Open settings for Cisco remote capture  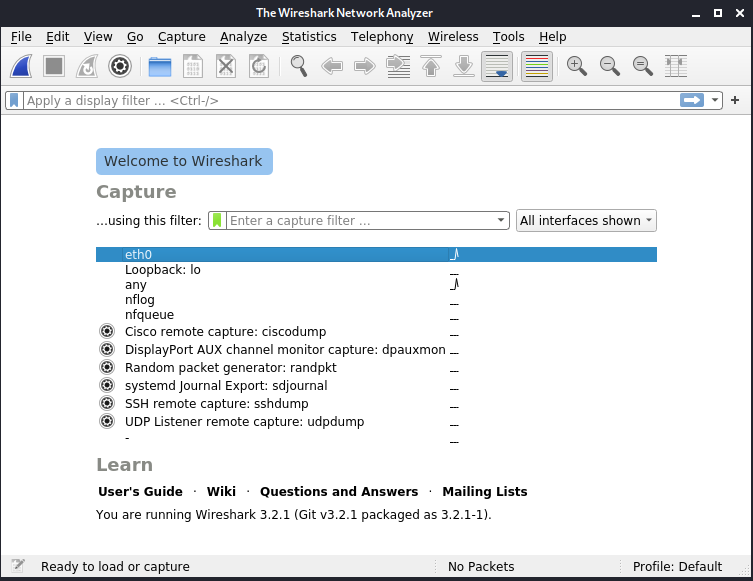[107, 332]
